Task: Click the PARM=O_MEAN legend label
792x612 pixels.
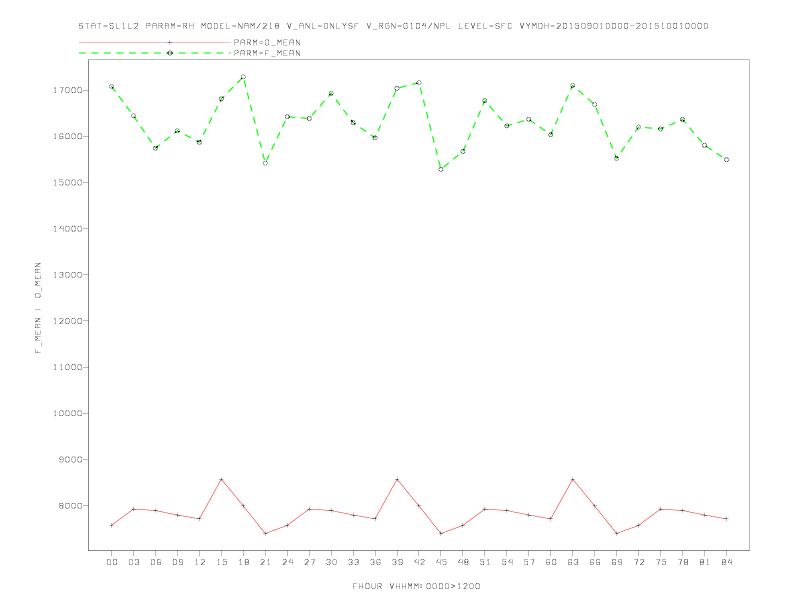Action: pyautogui.click(x=267, y=42)
